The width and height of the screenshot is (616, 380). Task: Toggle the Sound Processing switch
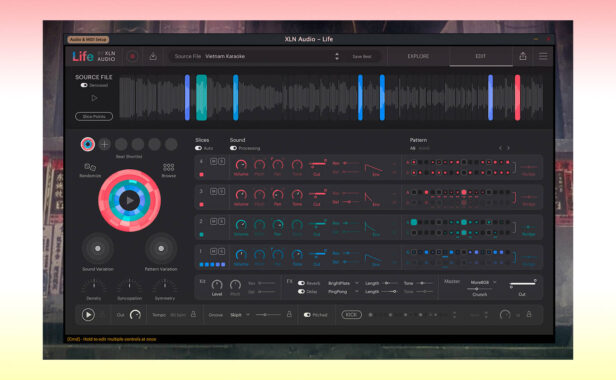point(233,148)
